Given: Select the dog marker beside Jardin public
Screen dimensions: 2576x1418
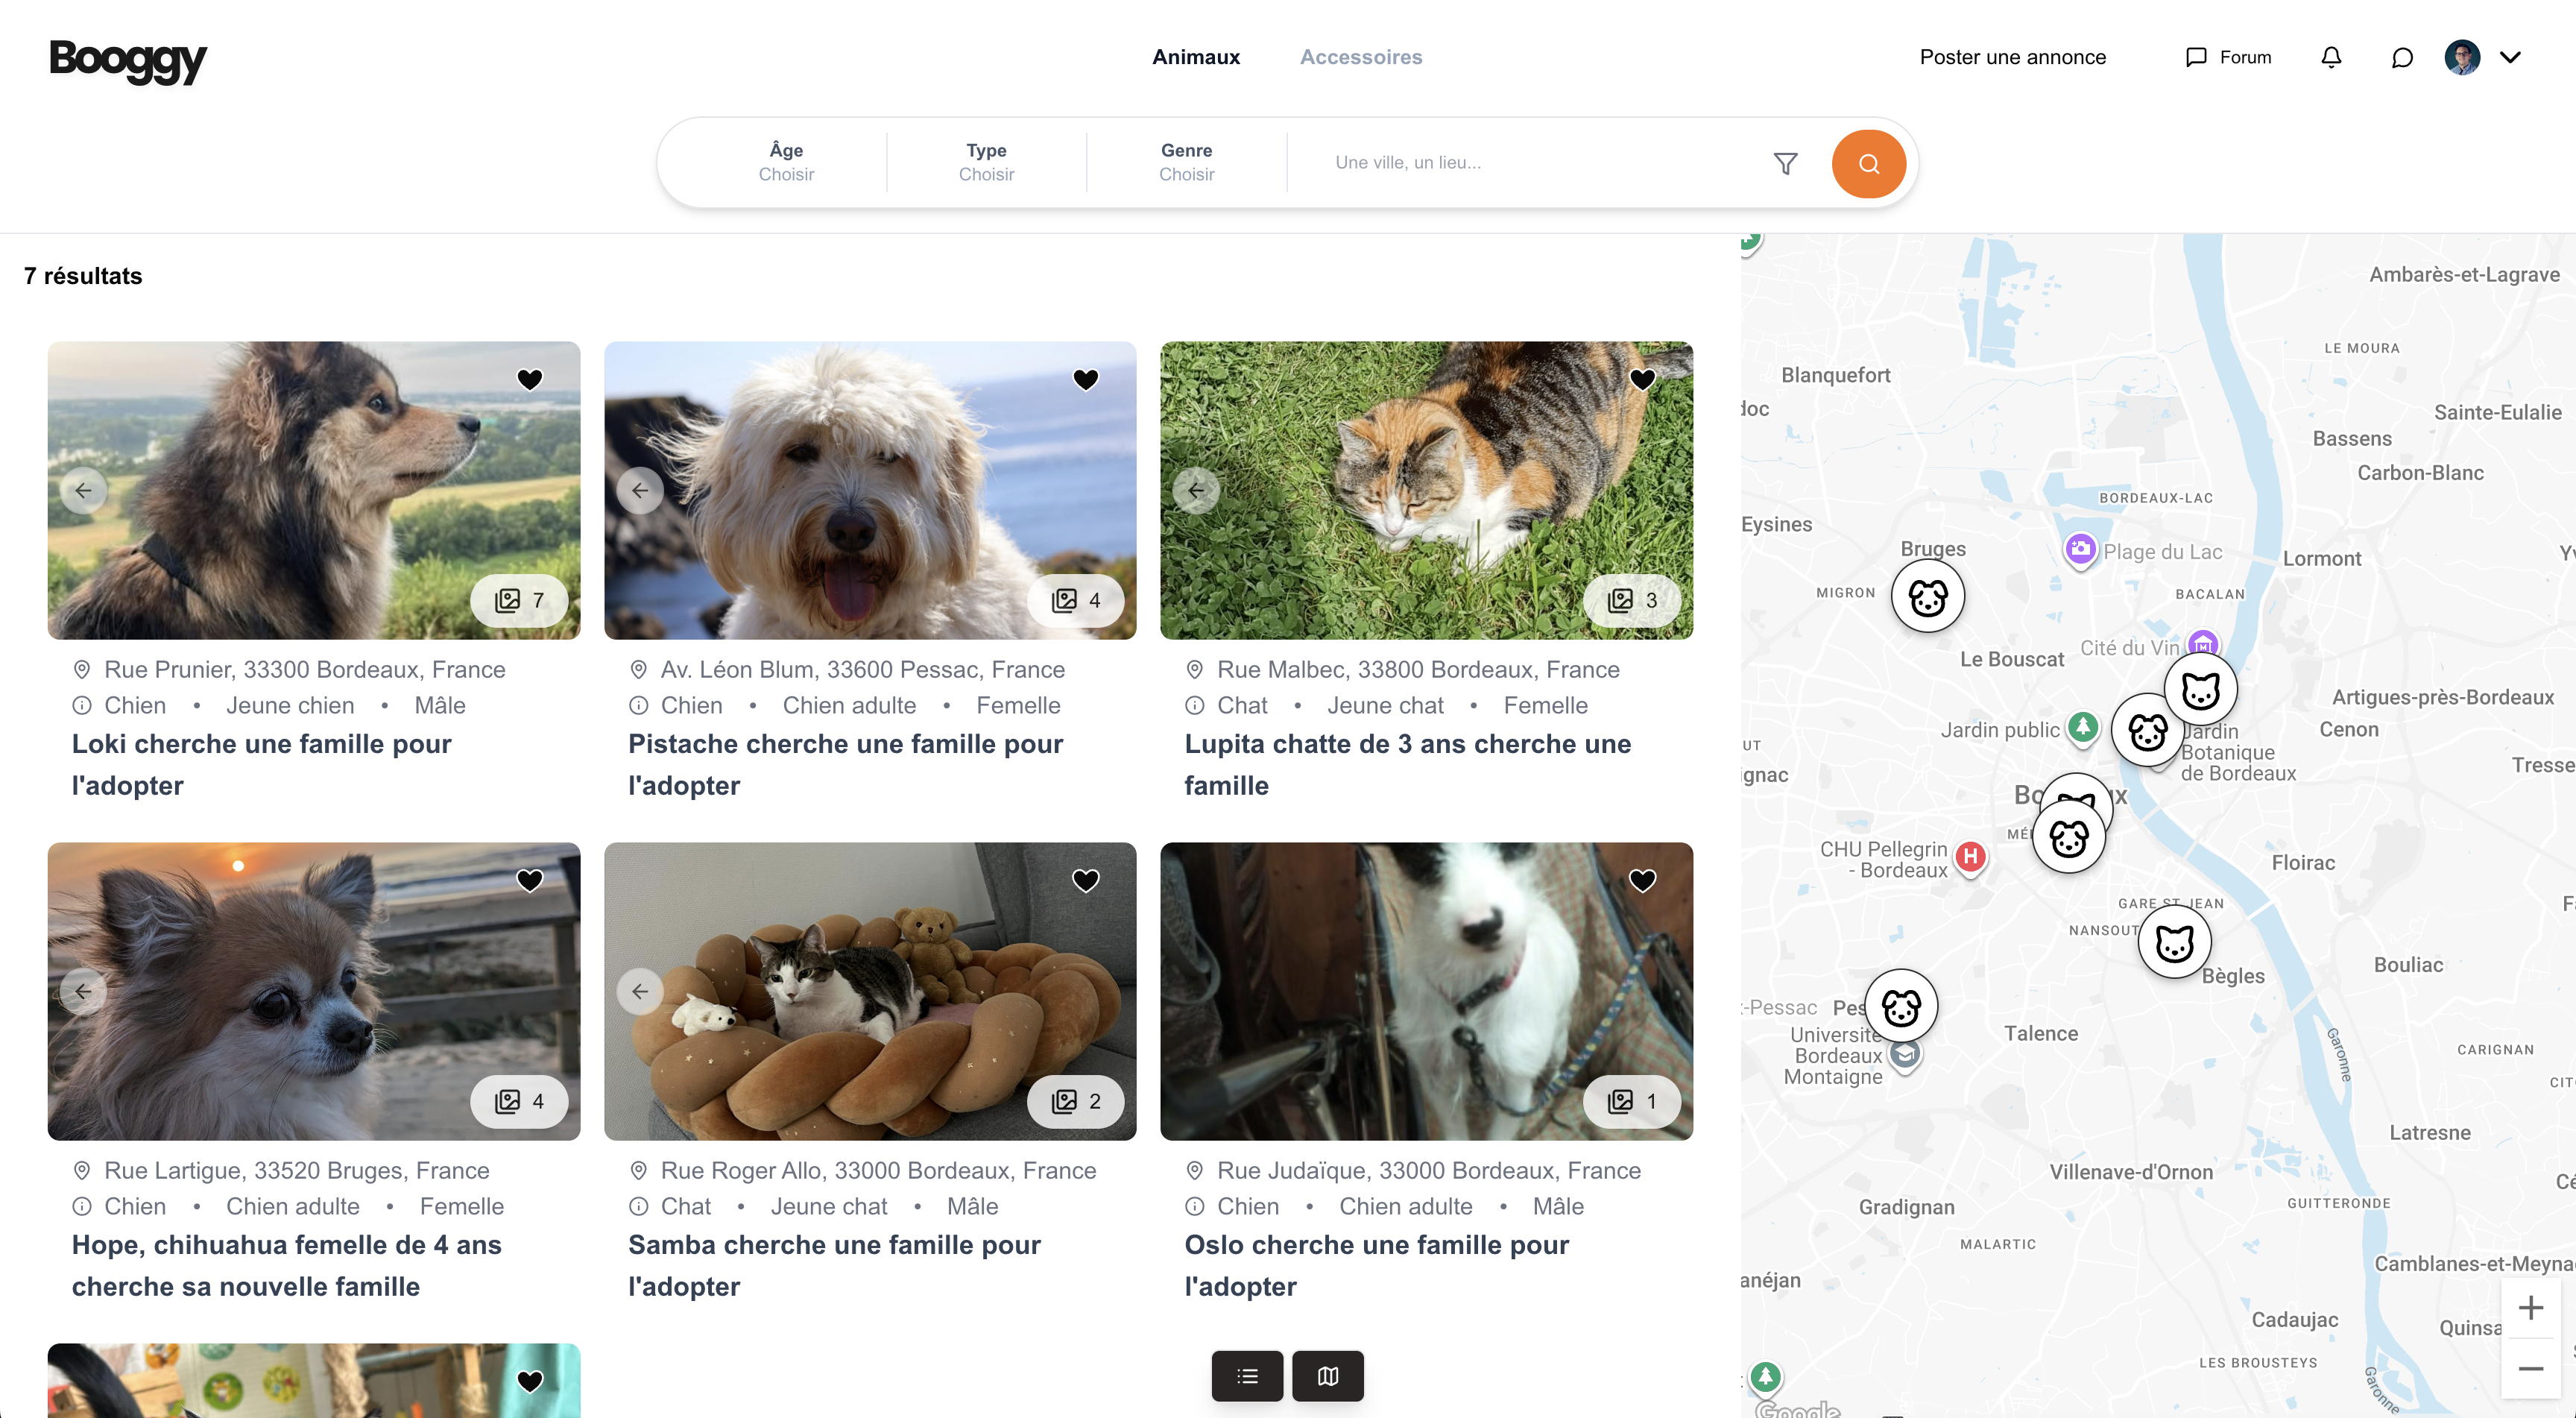Looking at the screenshot, I should (2148, 731).
